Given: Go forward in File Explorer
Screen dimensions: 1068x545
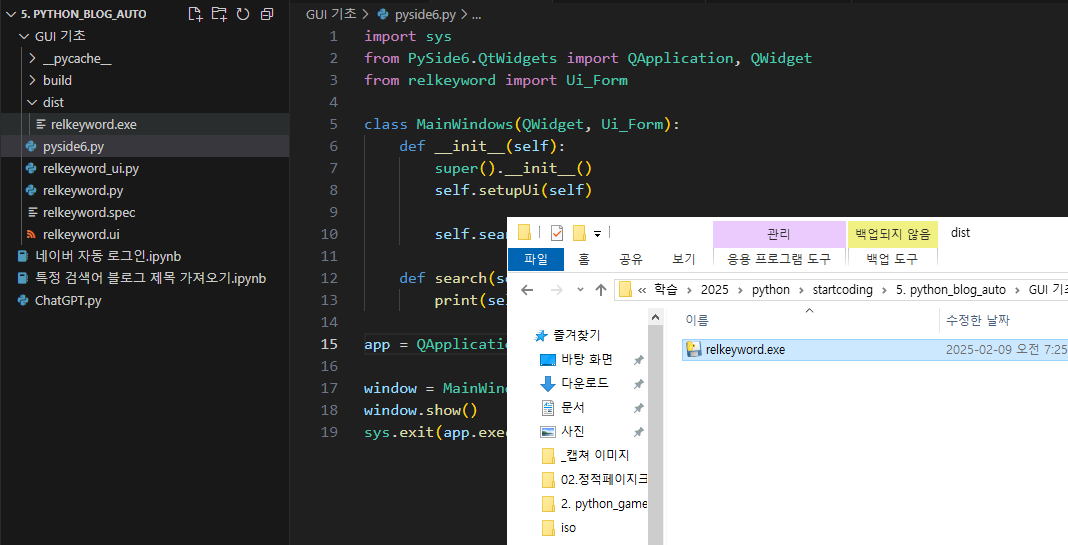Looking at the screenshot, I should click(556, 290).
